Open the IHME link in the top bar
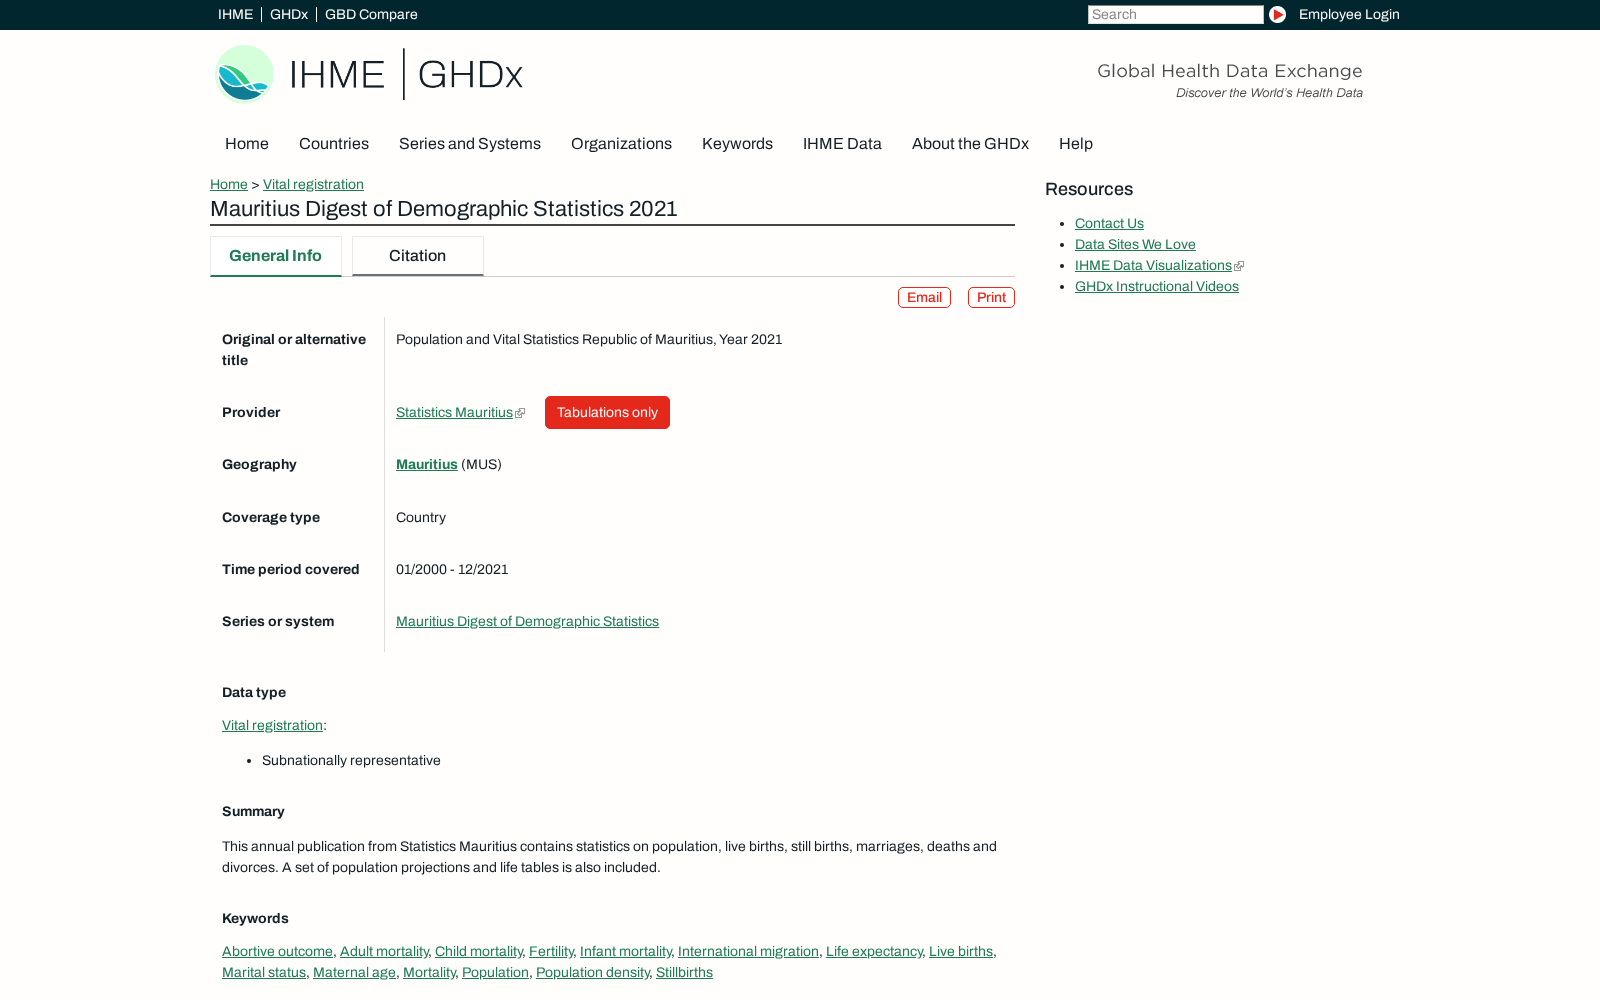1600x1000 pixels. [235, 14]
